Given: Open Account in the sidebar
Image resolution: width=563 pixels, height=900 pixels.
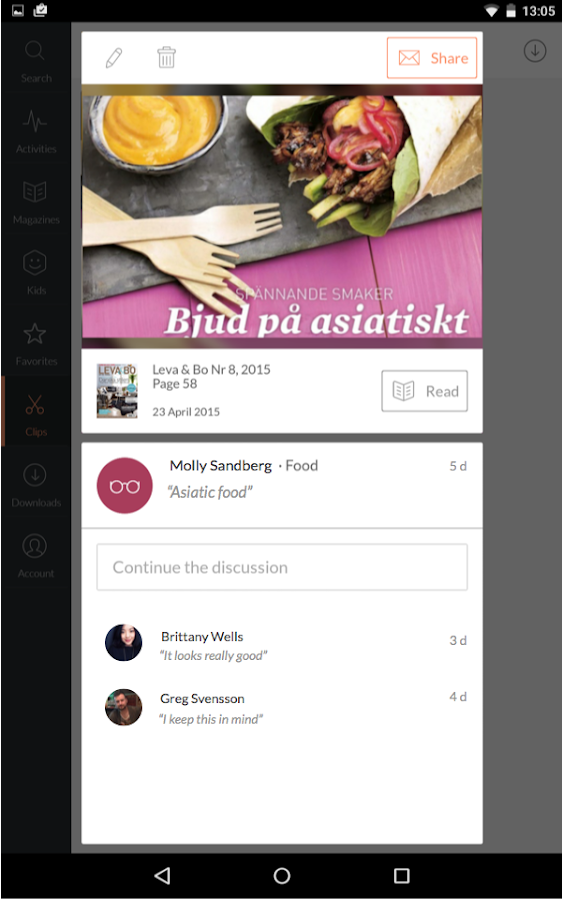Looking at the screenshot, I should click(x=36, y=556).
